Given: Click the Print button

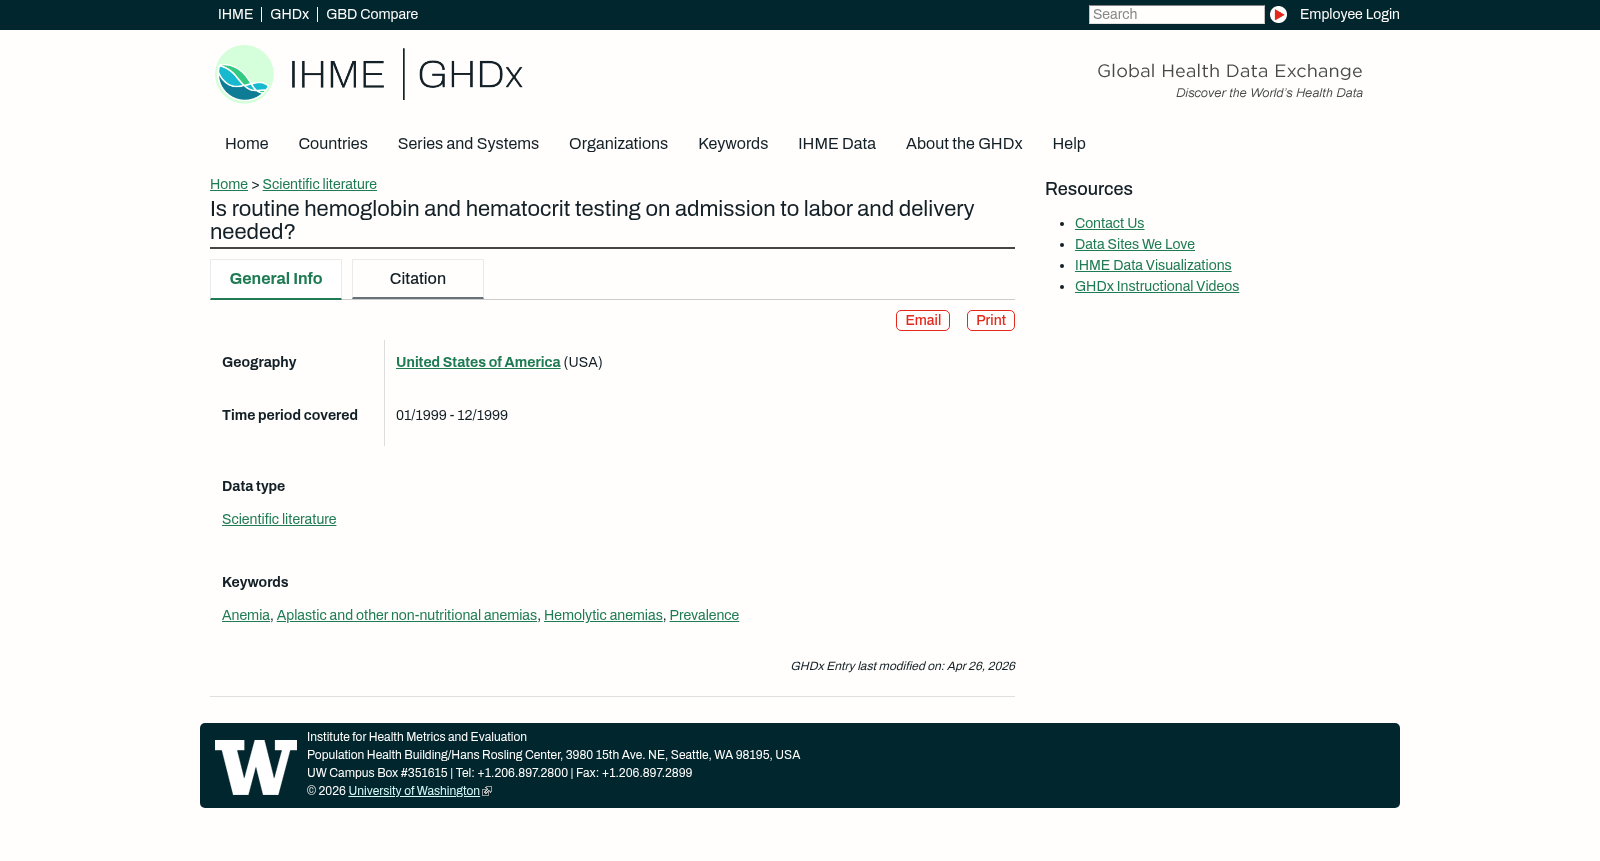Looking at the screenshot, I should pyautogui.click(x=991, y=320).
